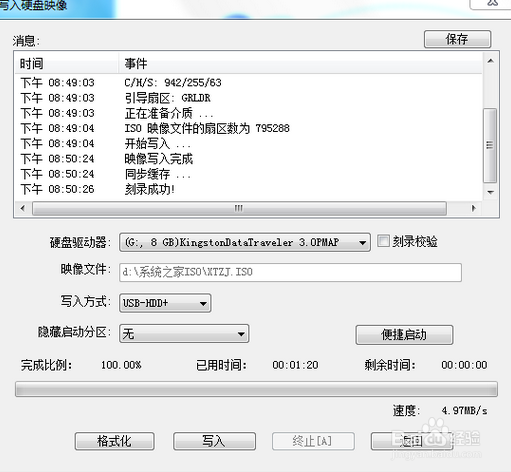Image resolution: width=511 pixels, height=472 pixels.
Task: Click the elapsed time value '00:01:20'
Action: coord(295,365)
